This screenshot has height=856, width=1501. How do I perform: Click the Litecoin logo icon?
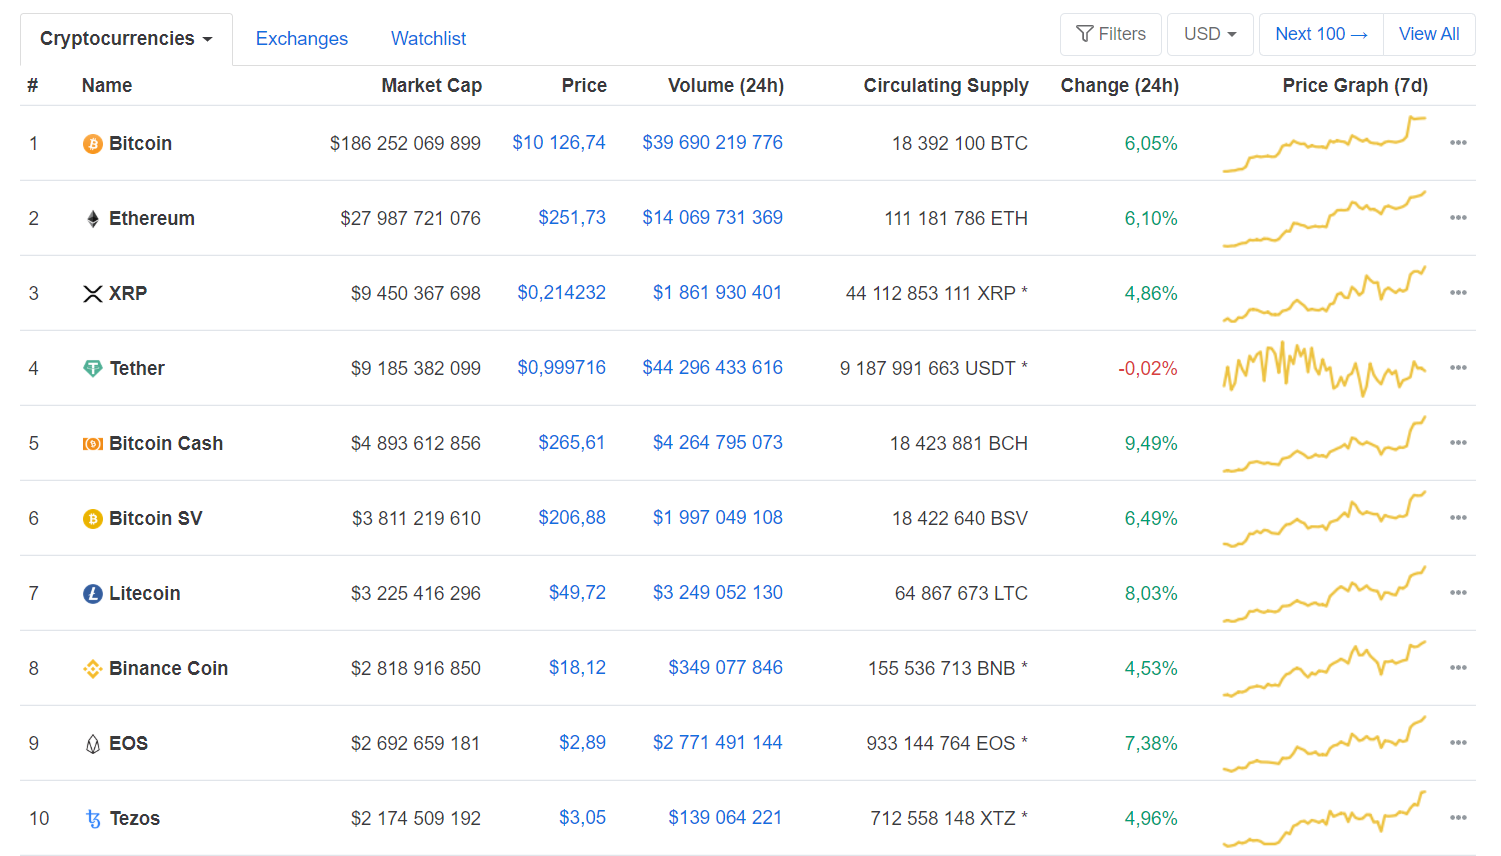coord(92,594)
